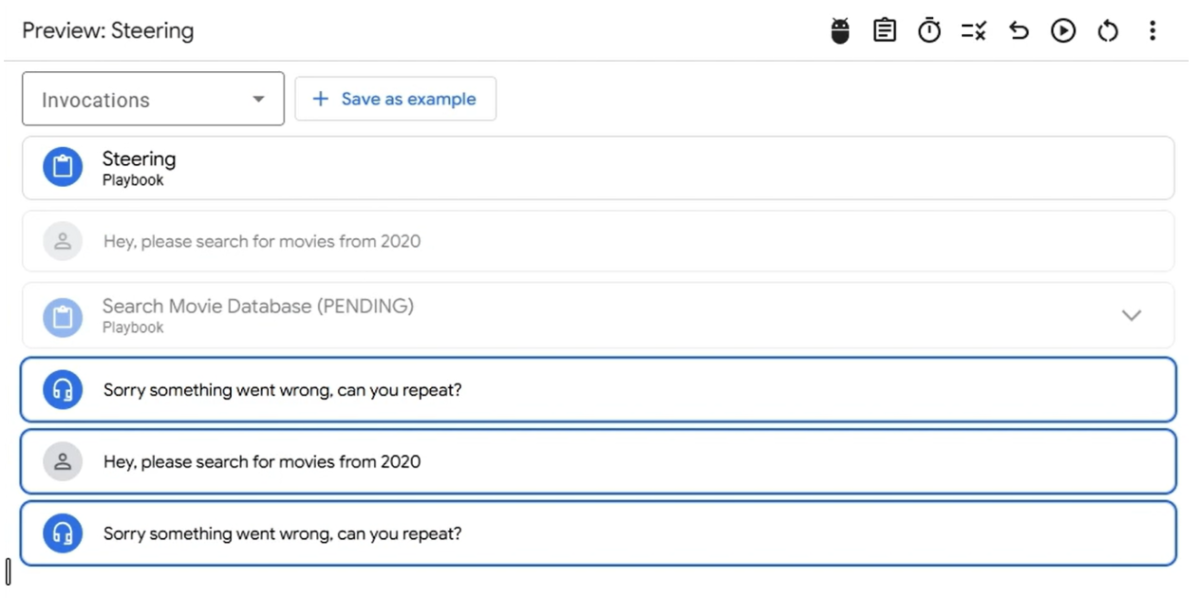Viewport: 1200px width, 598px height.
Task: Click the Steering playbook clipboard icon
Action: tap(62, 167)
